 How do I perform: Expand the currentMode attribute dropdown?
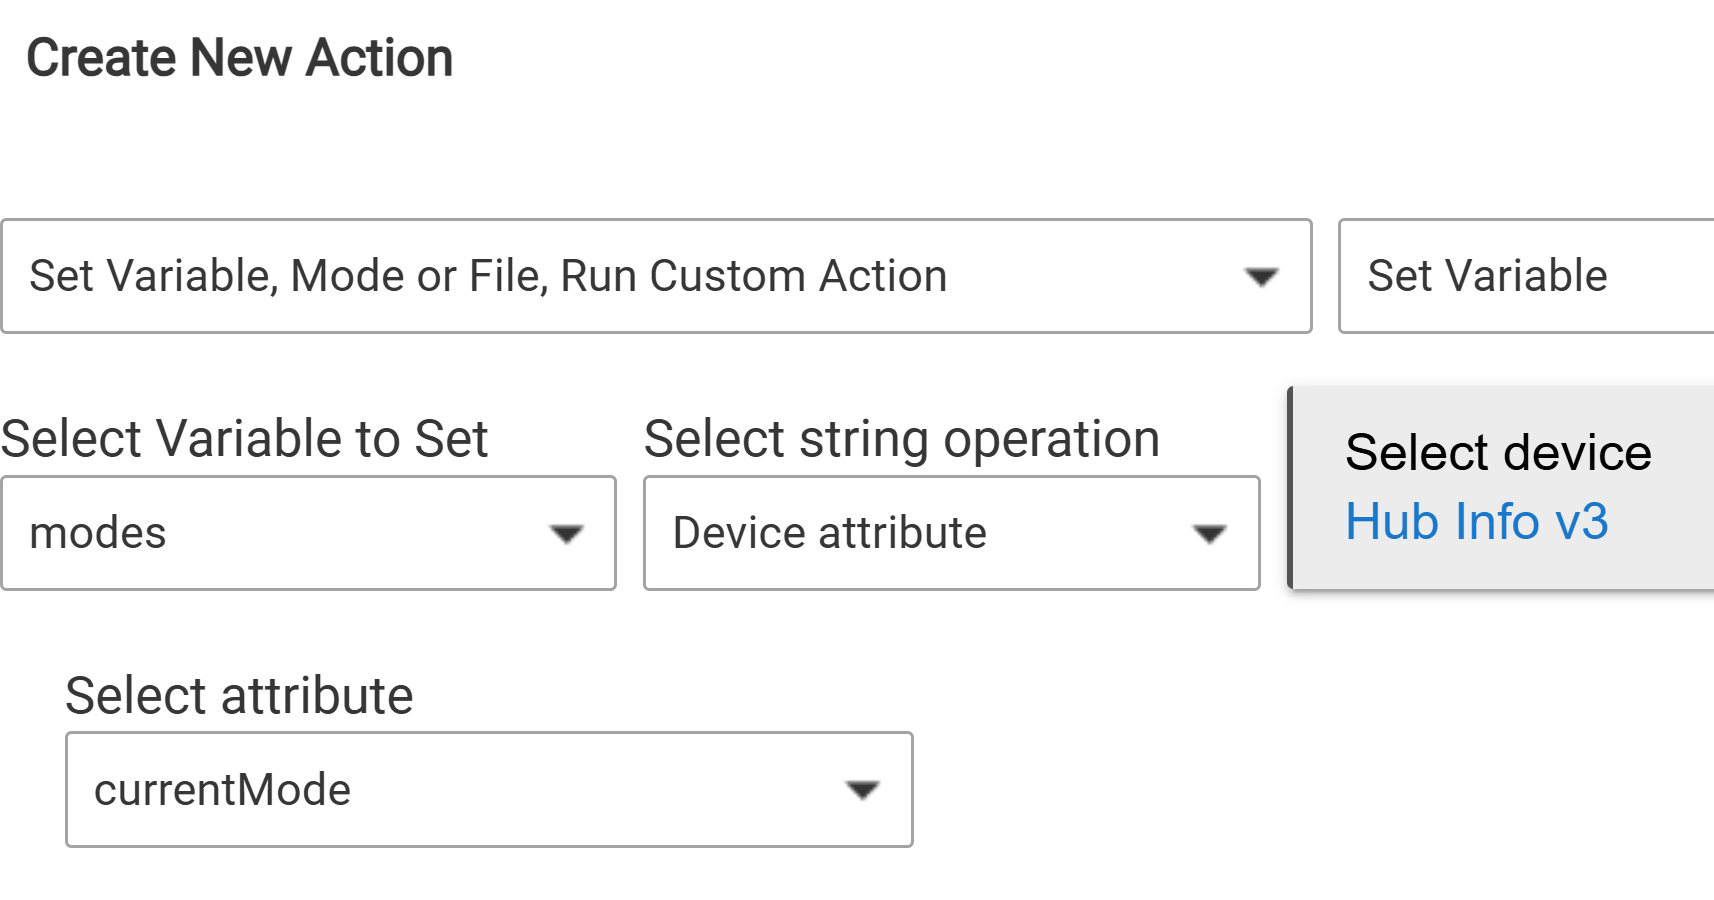488,790
